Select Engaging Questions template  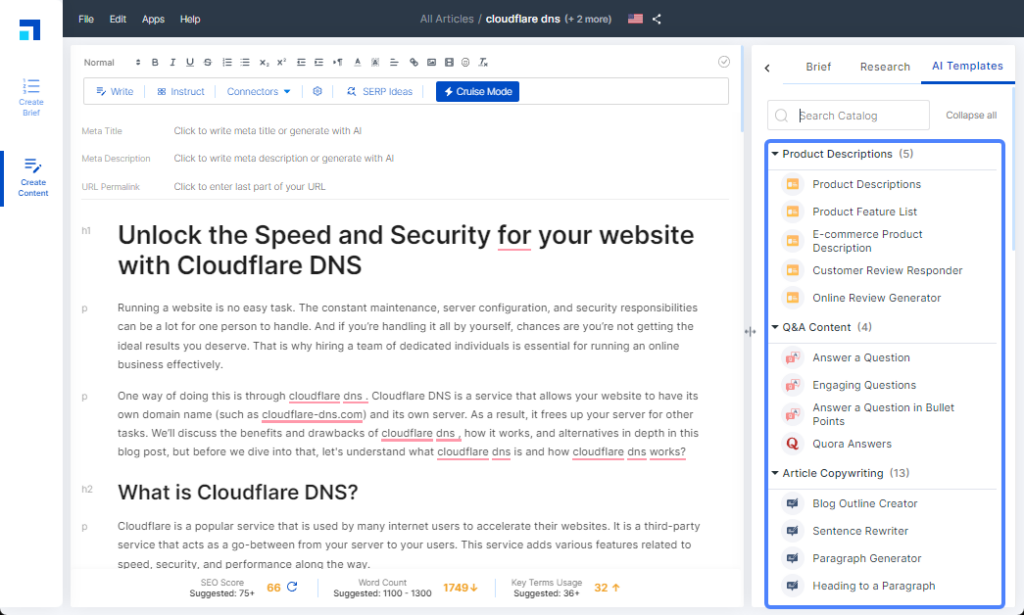pos(864,385)
